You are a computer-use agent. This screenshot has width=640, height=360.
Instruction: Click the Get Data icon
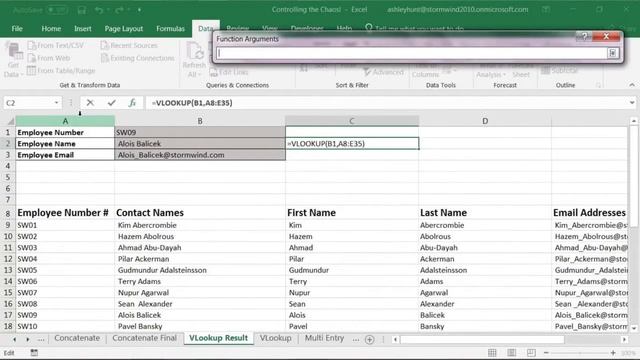pyautogui.click(x=14, y=51)
